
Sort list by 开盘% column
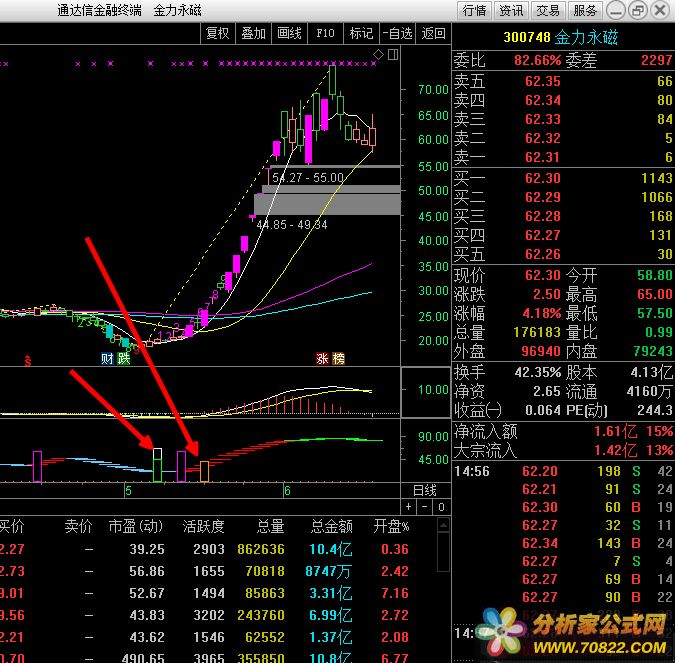(x=391, y=526)
